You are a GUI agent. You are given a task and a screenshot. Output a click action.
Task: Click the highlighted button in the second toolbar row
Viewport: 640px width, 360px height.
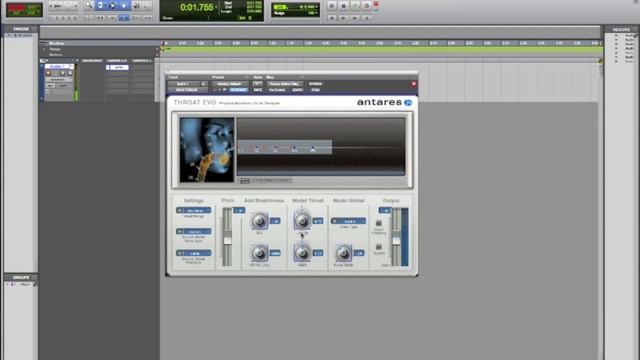click(x=124, y=18)
